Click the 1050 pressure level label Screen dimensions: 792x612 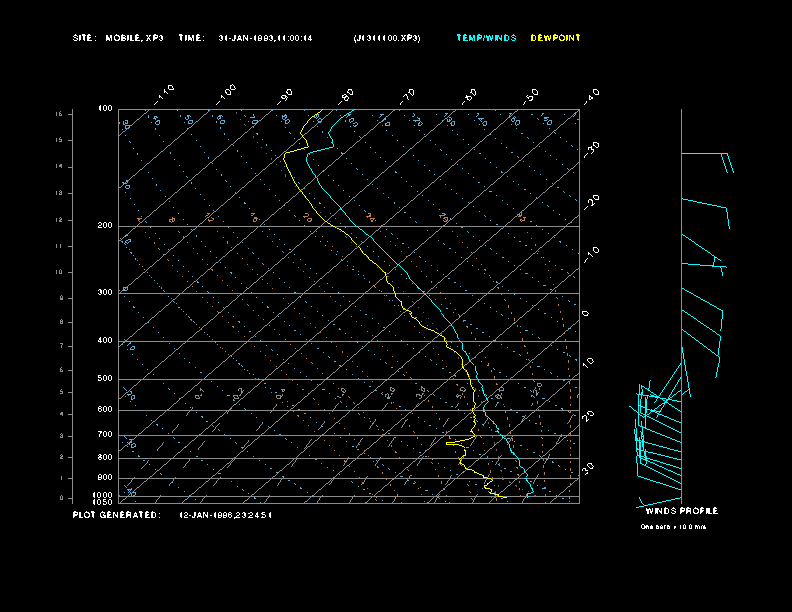point(103,502)
